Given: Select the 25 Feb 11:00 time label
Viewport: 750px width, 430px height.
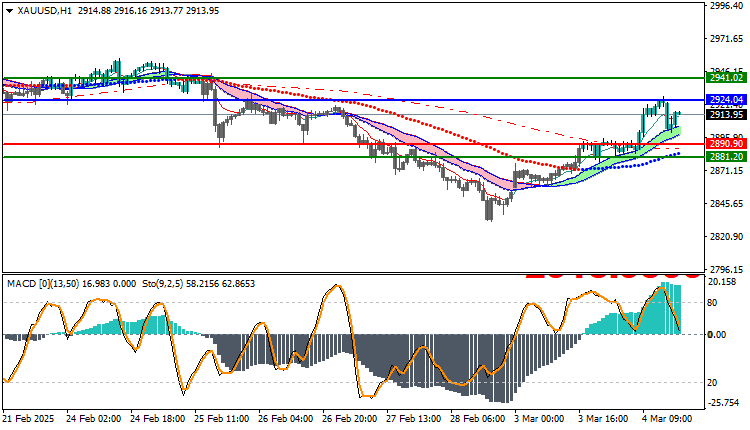Looking at the screenshot, I should [x=221, y=419].
